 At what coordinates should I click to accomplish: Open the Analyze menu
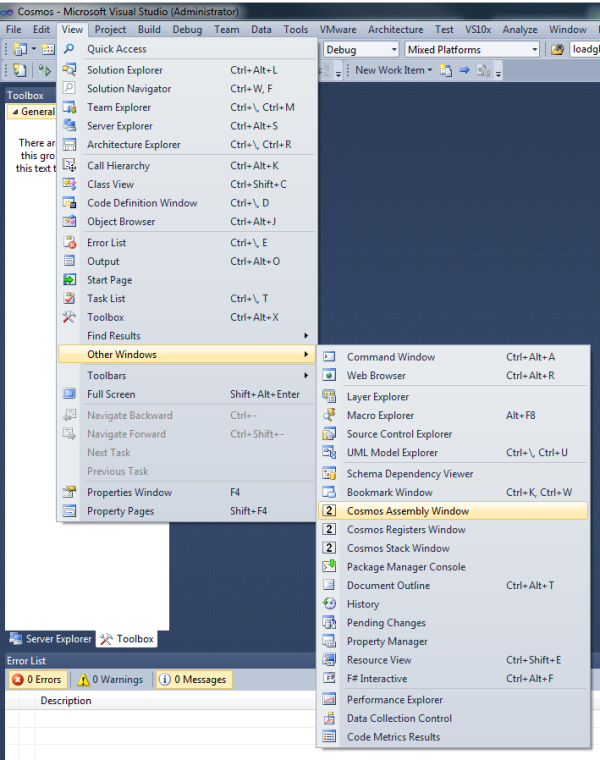tap(520, 30)
